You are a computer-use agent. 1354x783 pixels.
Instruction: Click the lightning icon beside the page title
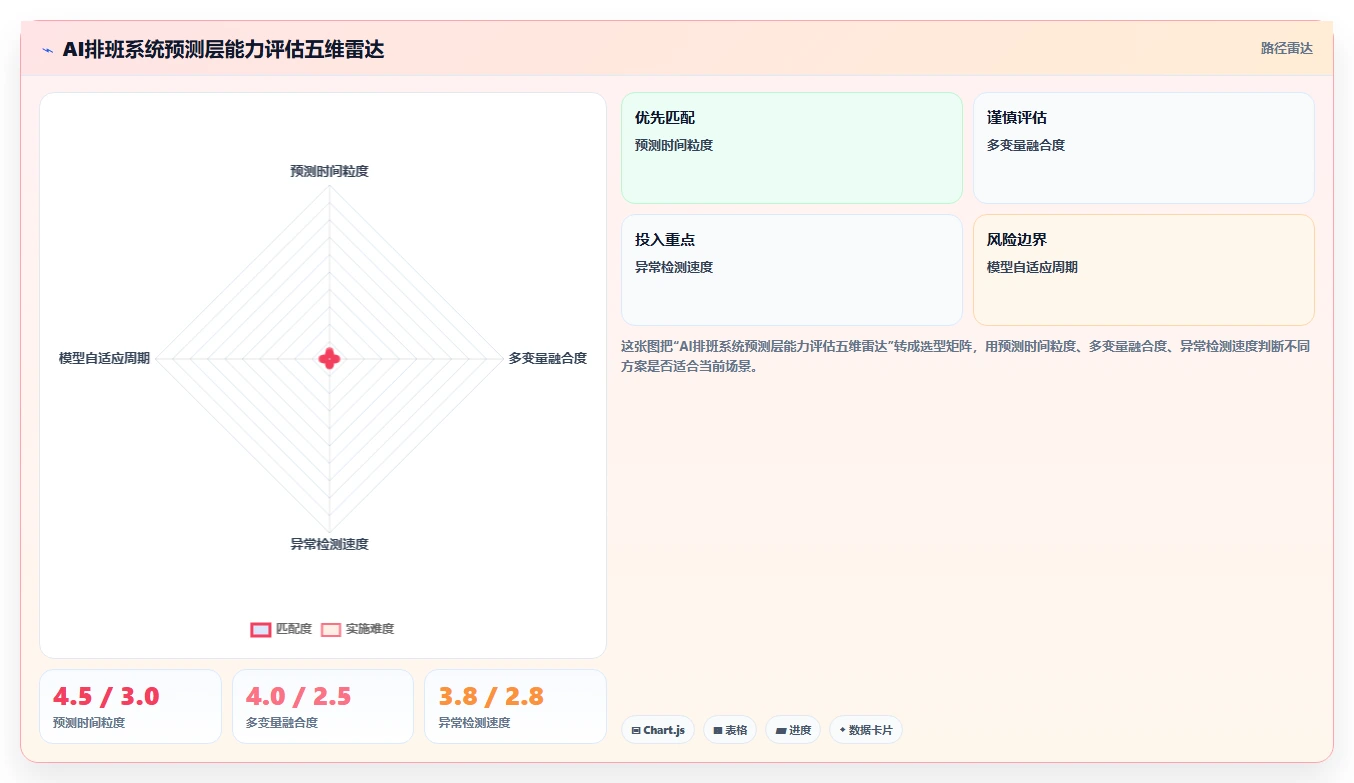click(47, 50)
